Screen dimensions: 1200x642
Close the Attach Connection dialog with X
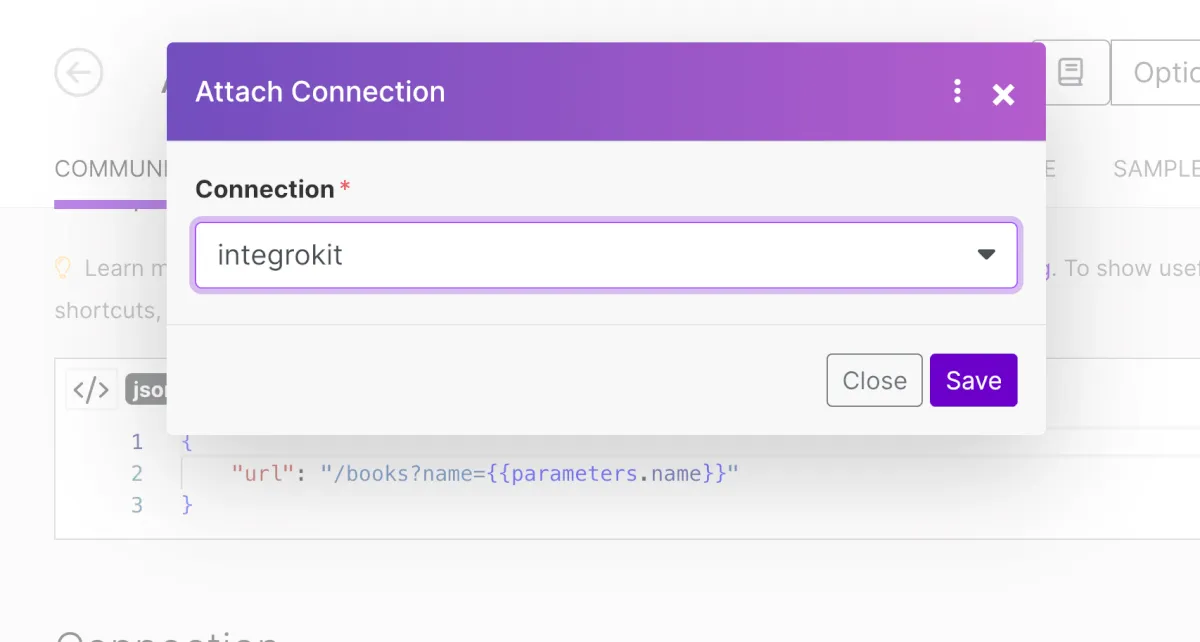[x=1003, y=94]
